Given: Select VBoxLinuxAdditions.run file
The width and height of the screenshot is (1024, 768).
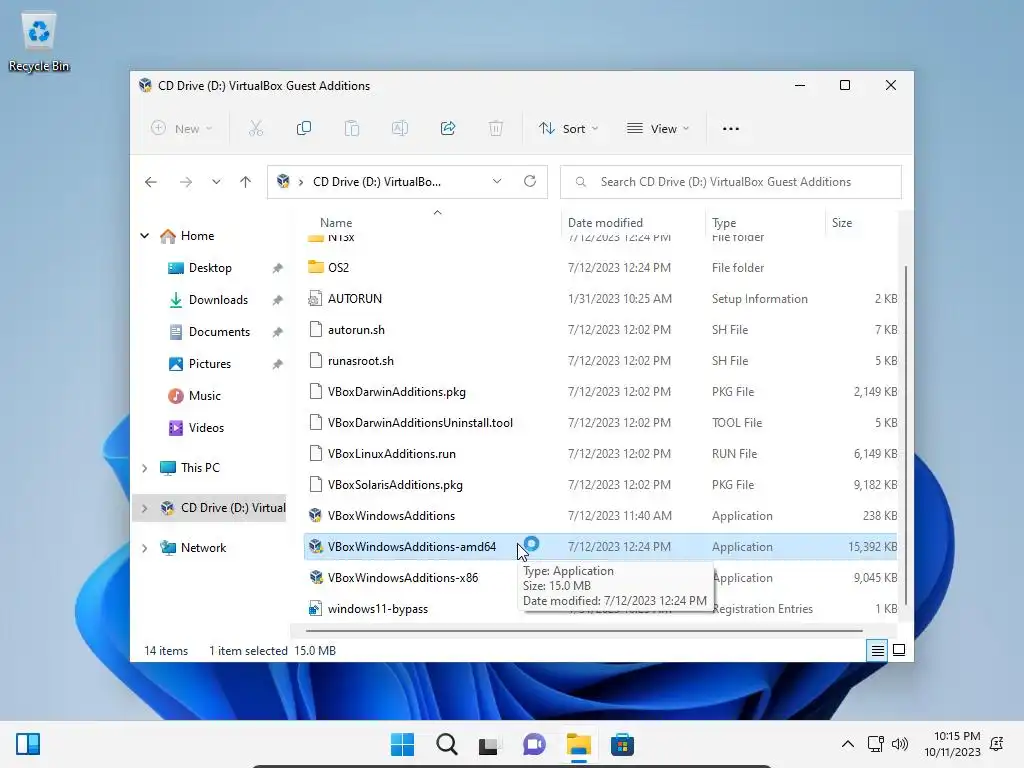Looking at the screenshot, I should [x=392, y=454].
